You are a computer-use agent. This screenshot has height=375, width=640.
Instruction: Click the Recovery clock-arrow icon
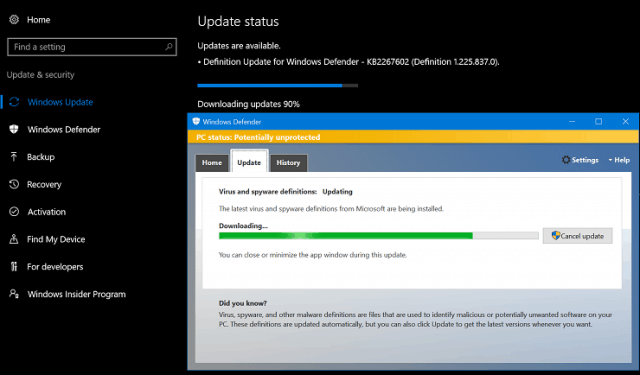[14, 184]
